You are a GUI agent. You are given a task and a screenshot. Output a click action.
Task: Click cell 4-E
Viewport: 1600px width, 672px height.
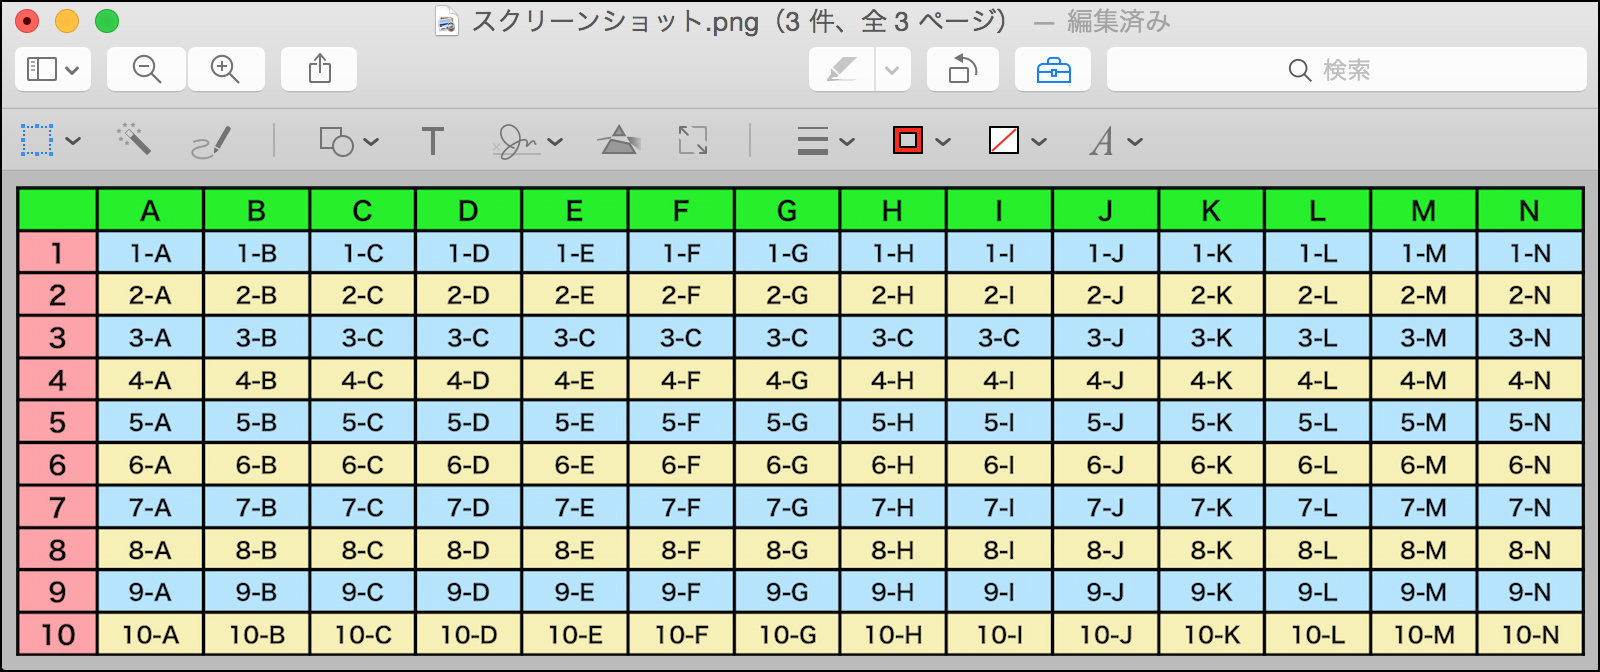tap(574, 380)
